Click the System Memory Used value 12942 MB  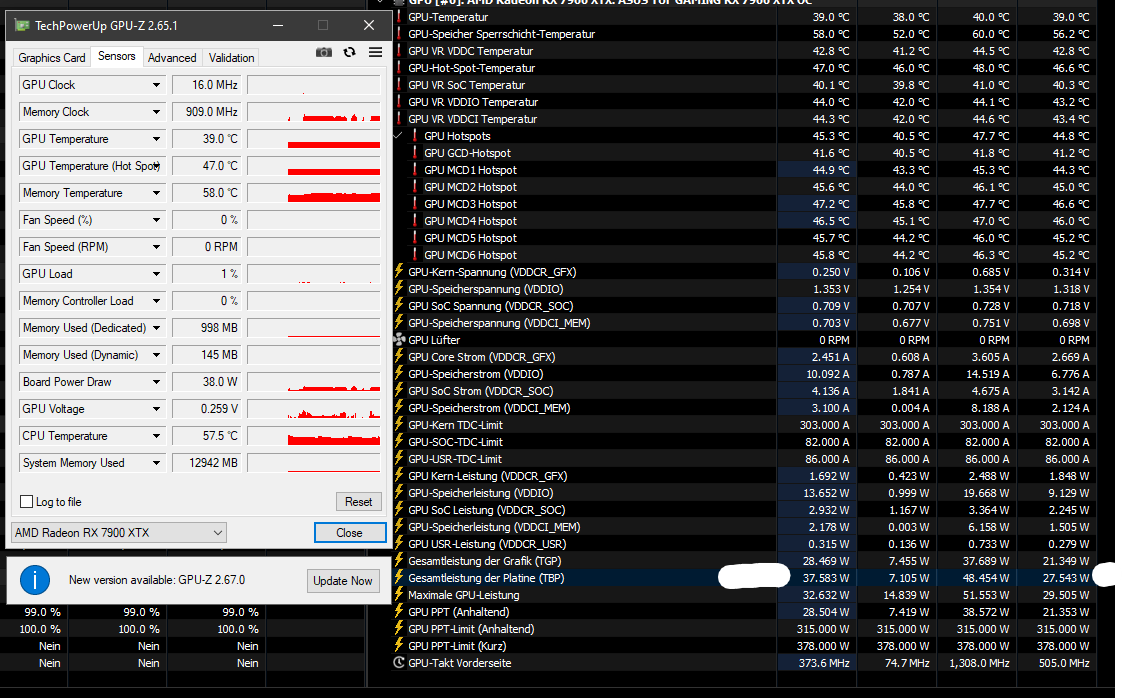point(207,463)
